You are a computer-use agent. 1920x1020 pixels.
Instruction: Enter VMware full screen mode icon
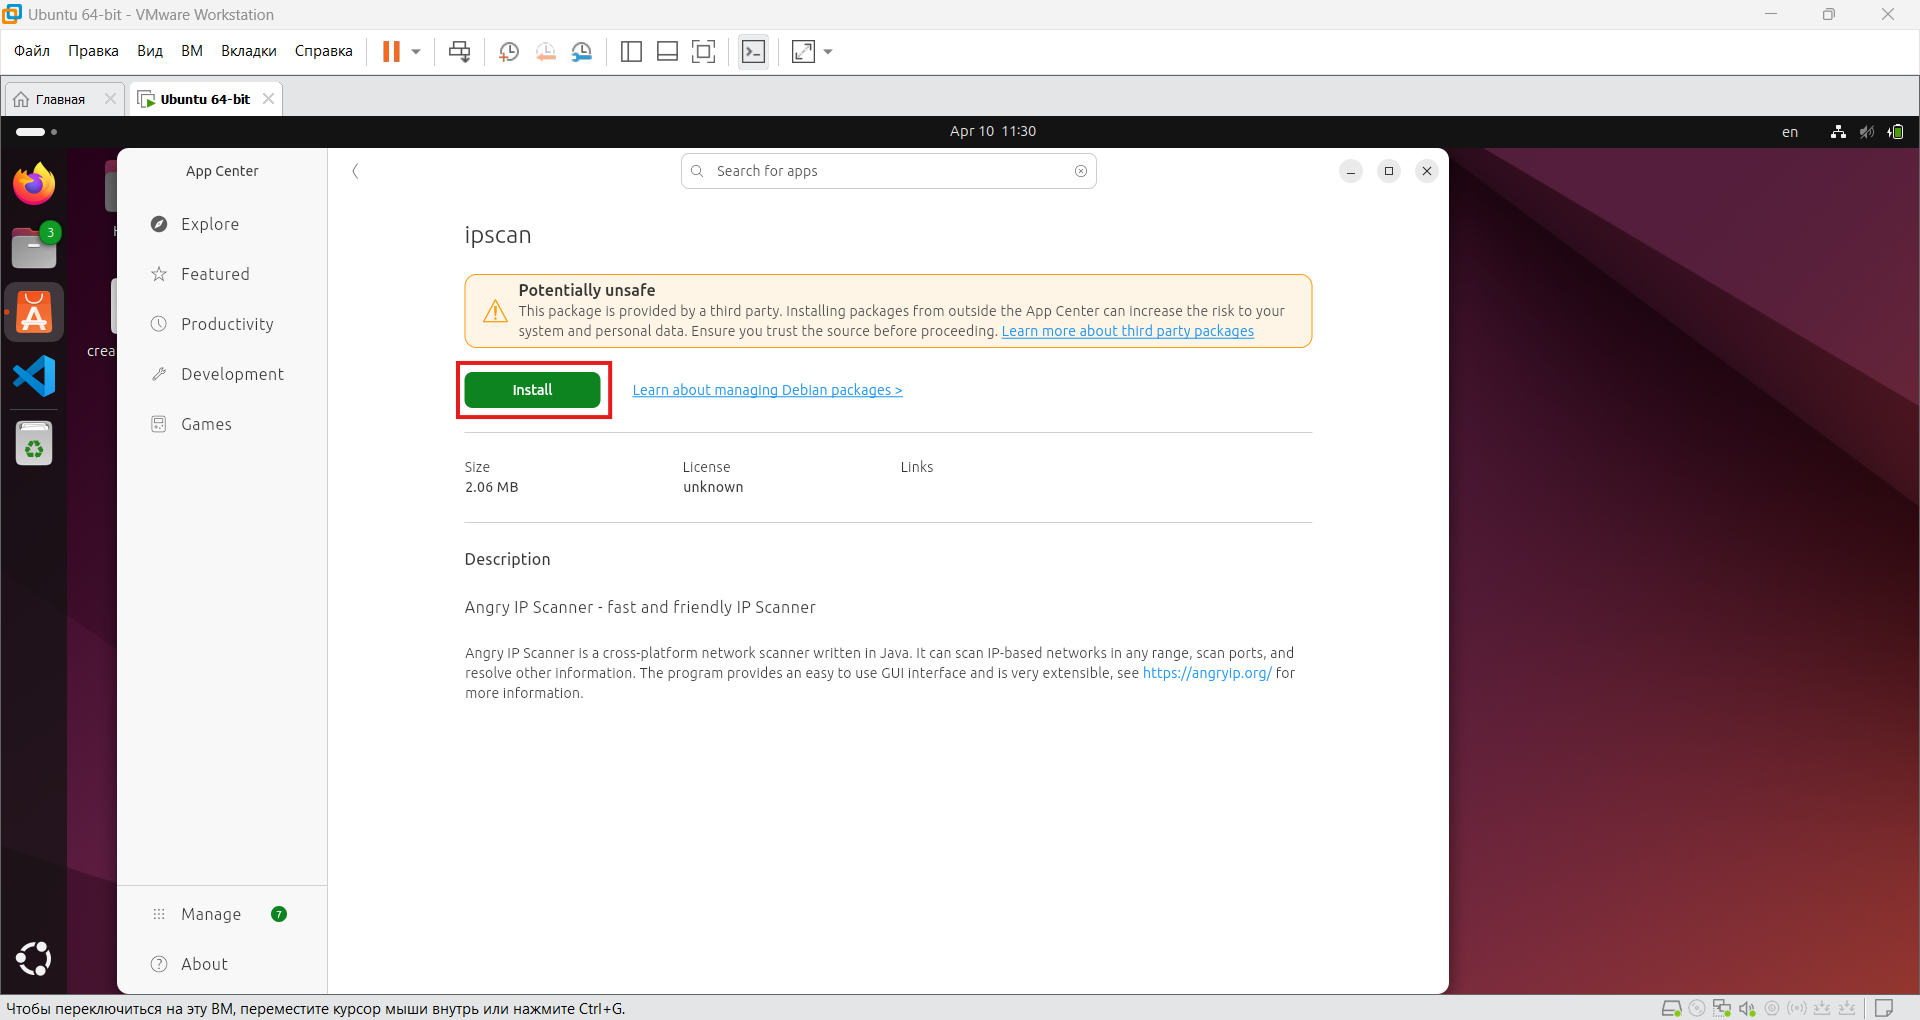704,52
